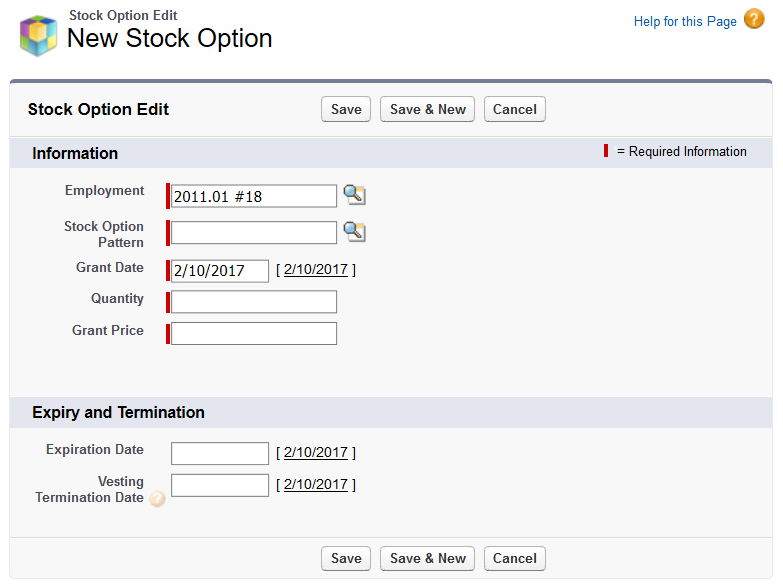Click the Grant Price text field

tap(254, 333)
